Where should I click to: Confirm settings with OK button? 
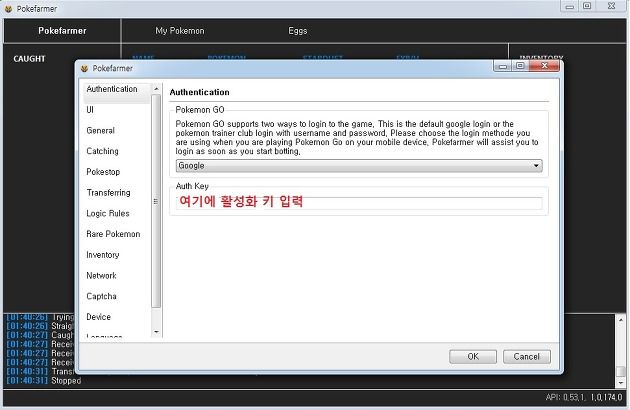(x=473, y=357)
